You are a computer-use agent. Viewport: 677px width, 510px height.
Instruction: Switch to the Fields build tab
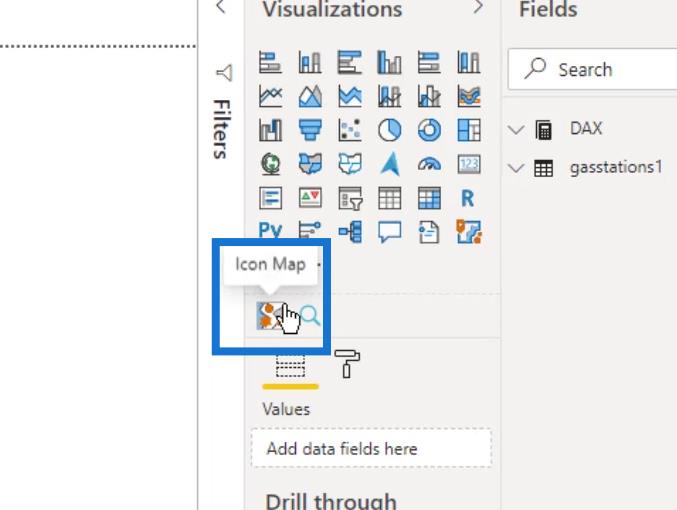tap(290, 367)
